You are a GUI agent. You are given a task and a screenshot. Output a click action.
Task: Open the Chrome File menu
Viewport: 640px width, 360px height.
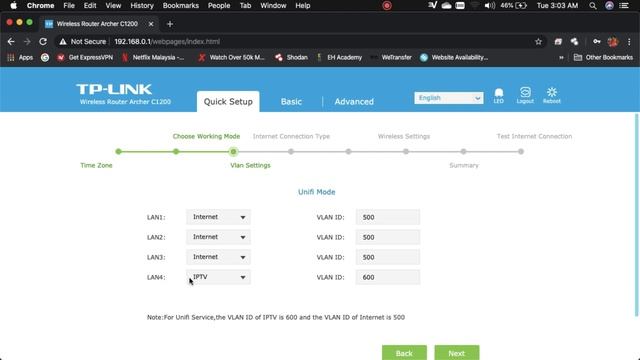click(69, 6)
